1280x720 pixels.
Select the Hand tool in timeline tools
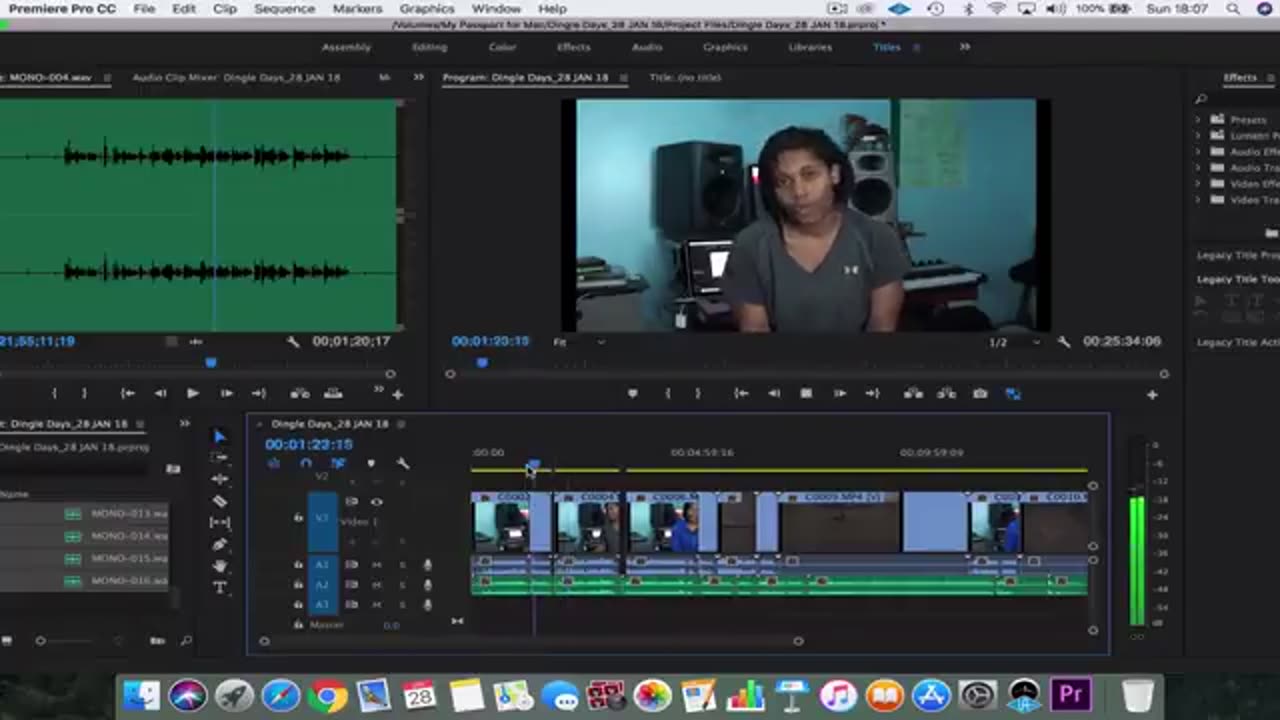click(220, 566)
